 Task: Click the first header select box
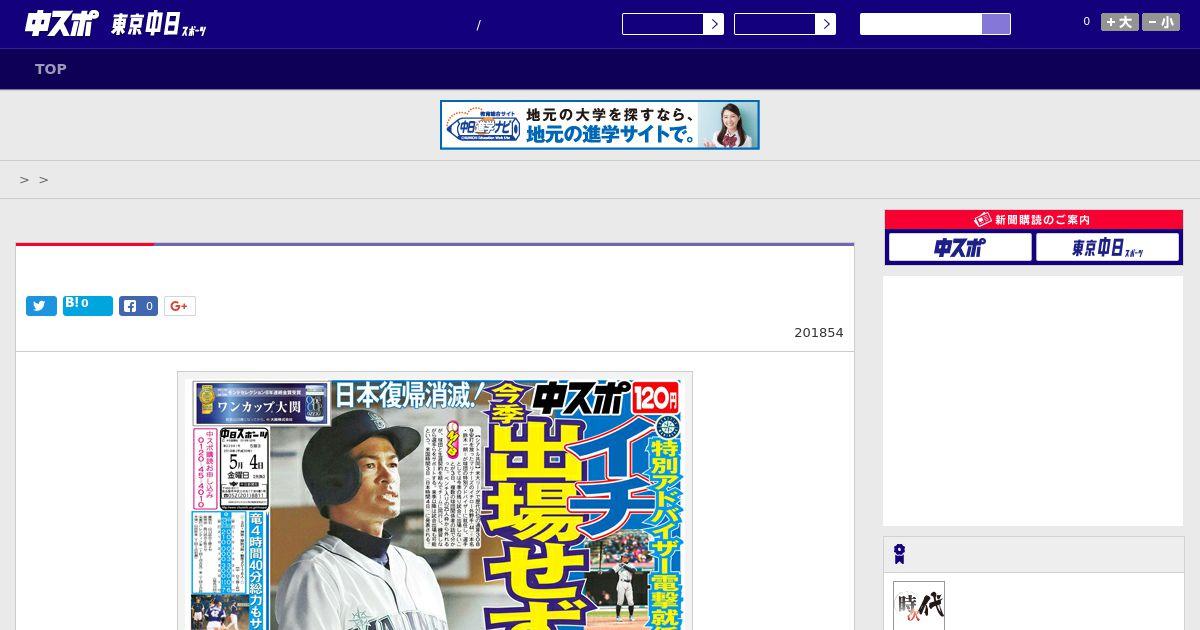click(x=673, y=24)
